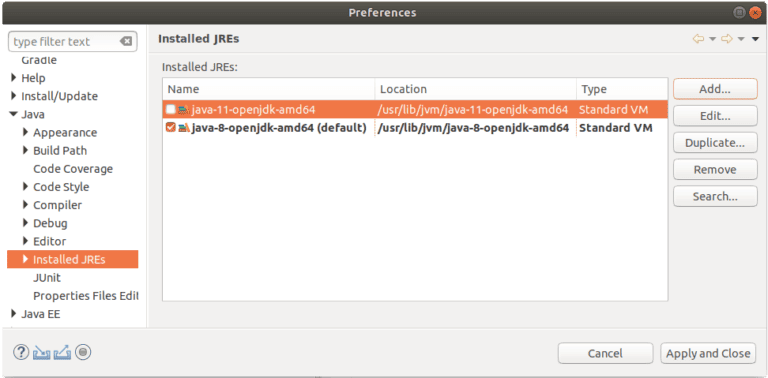Open the back history dropdown arrow

click(713, 39)
